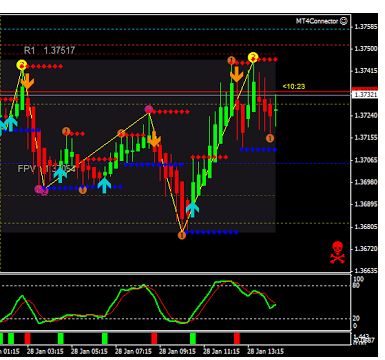Viewport: 385px width, 360px height.
Task: Select cyan up arrow above 28 Jan 05:15
Action: pos(104,185)
